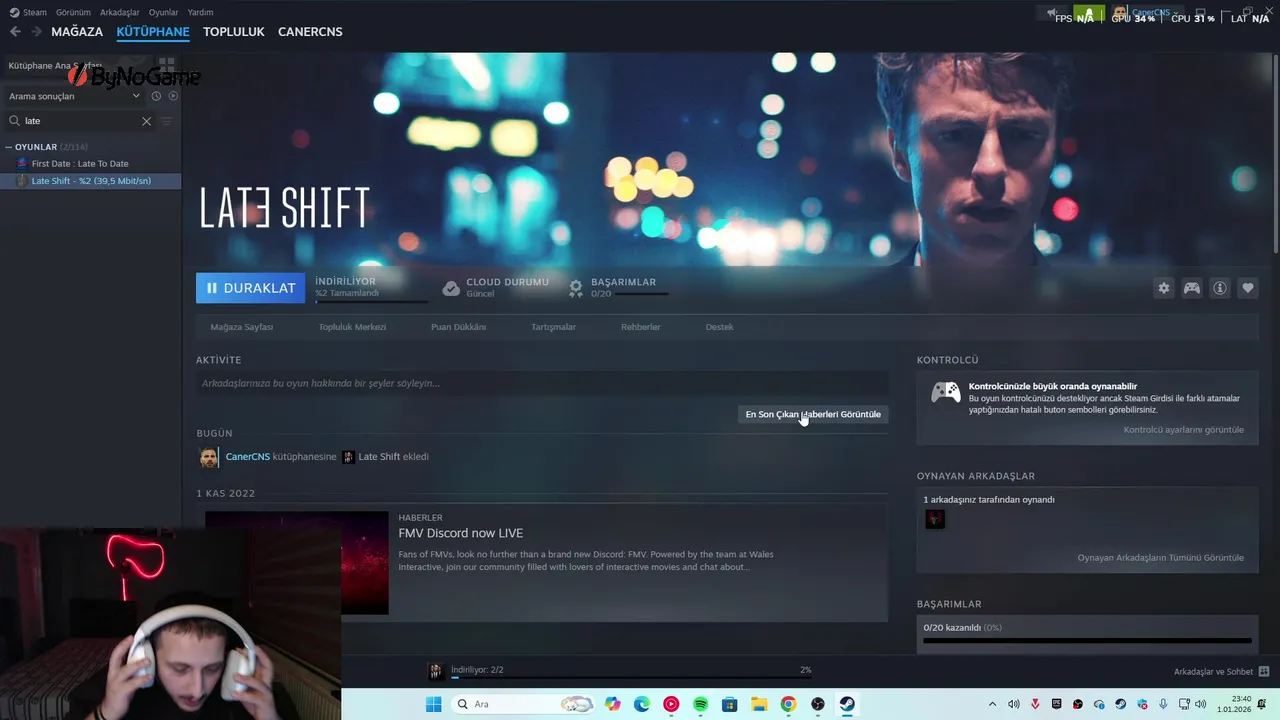Pause download with DURAKLAT button
This screenshot has height=720, width=1280.
coord(250,288)
